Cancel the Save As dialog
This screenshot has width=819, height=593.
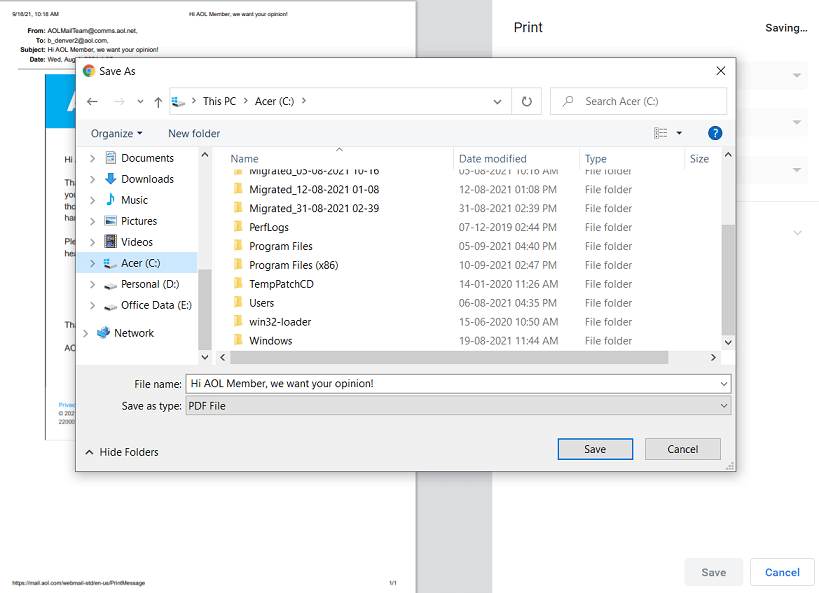682,448
